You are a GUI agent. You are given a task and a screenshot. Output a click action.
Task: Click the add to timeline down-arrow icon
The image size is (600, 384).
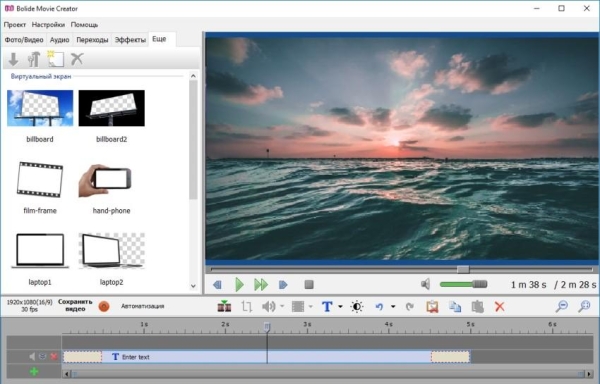coord(13,59)
